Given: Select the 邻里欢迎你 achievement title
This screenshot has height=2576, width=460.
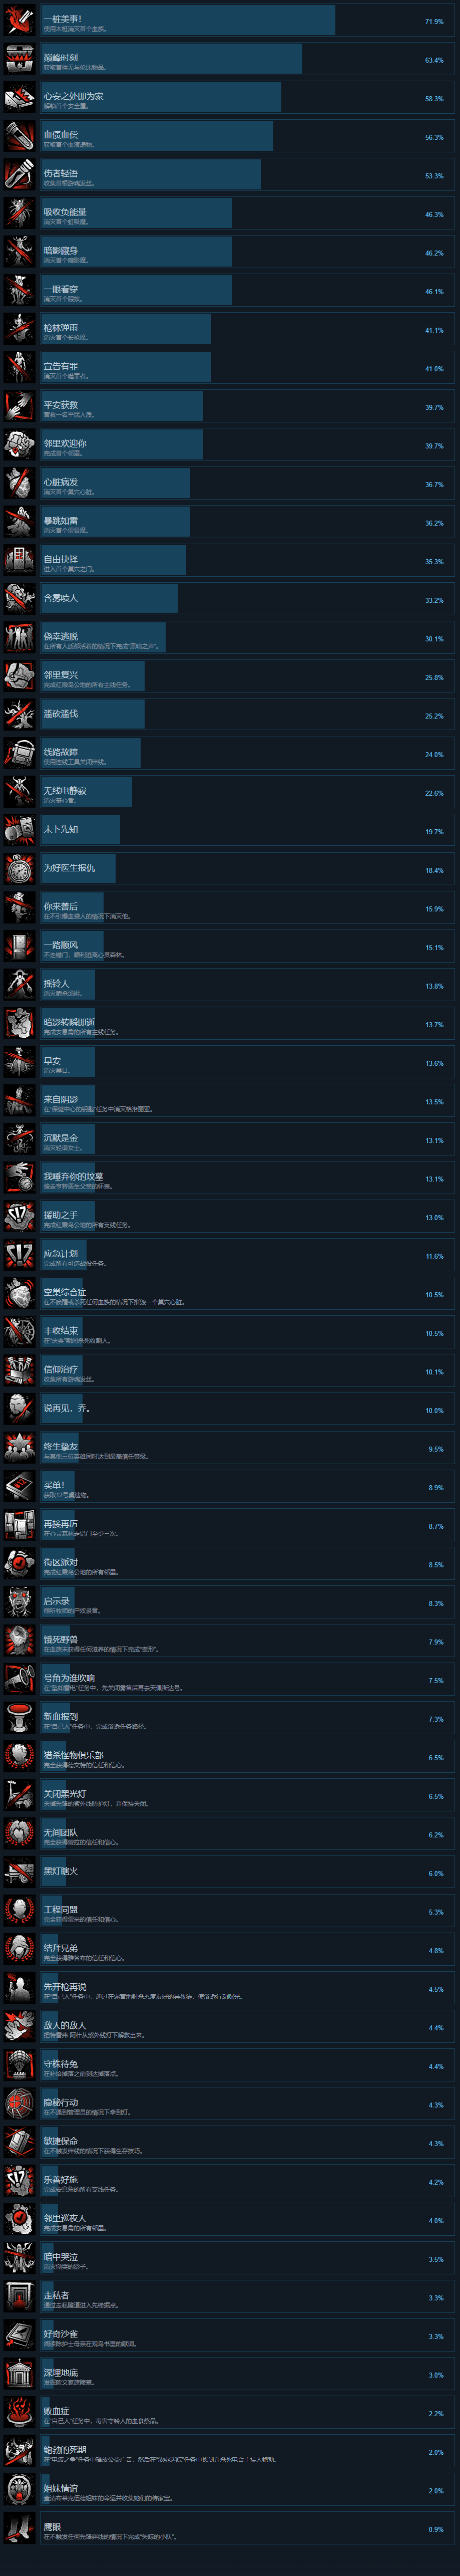Looking at the screenshot, I should click(x=65, y=443).
